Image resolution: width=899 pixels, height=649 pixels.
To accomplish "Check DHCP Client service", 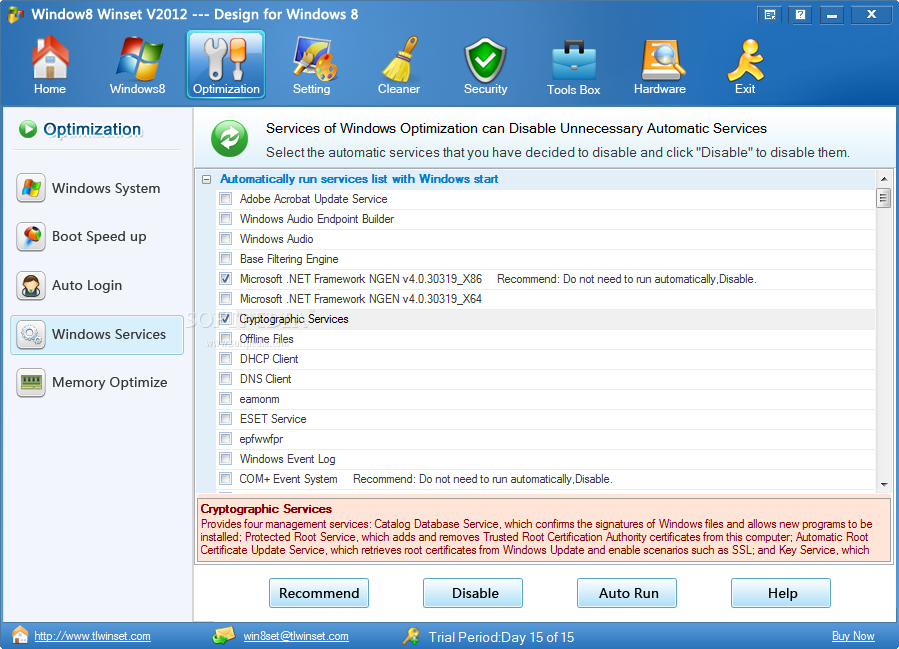I will click(x=226, y=359).
